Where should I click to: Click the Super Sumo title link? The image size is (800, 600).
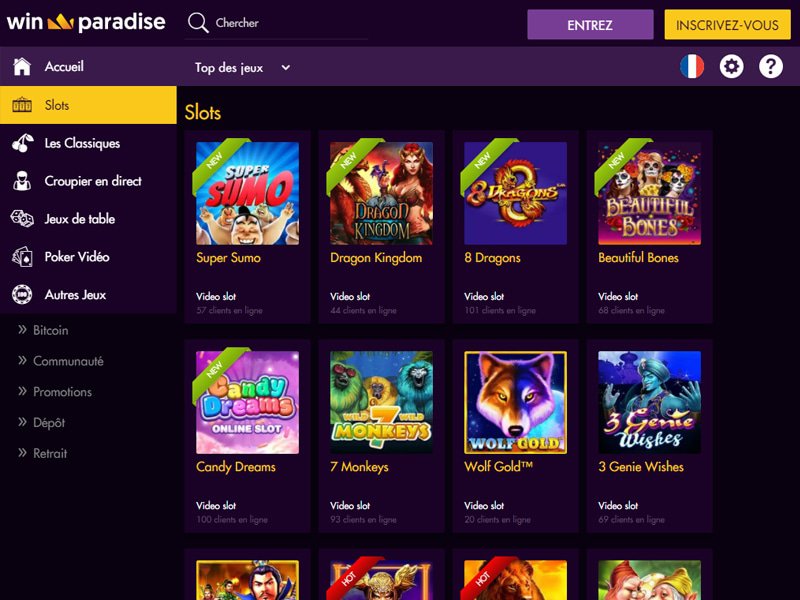[228, 258]
